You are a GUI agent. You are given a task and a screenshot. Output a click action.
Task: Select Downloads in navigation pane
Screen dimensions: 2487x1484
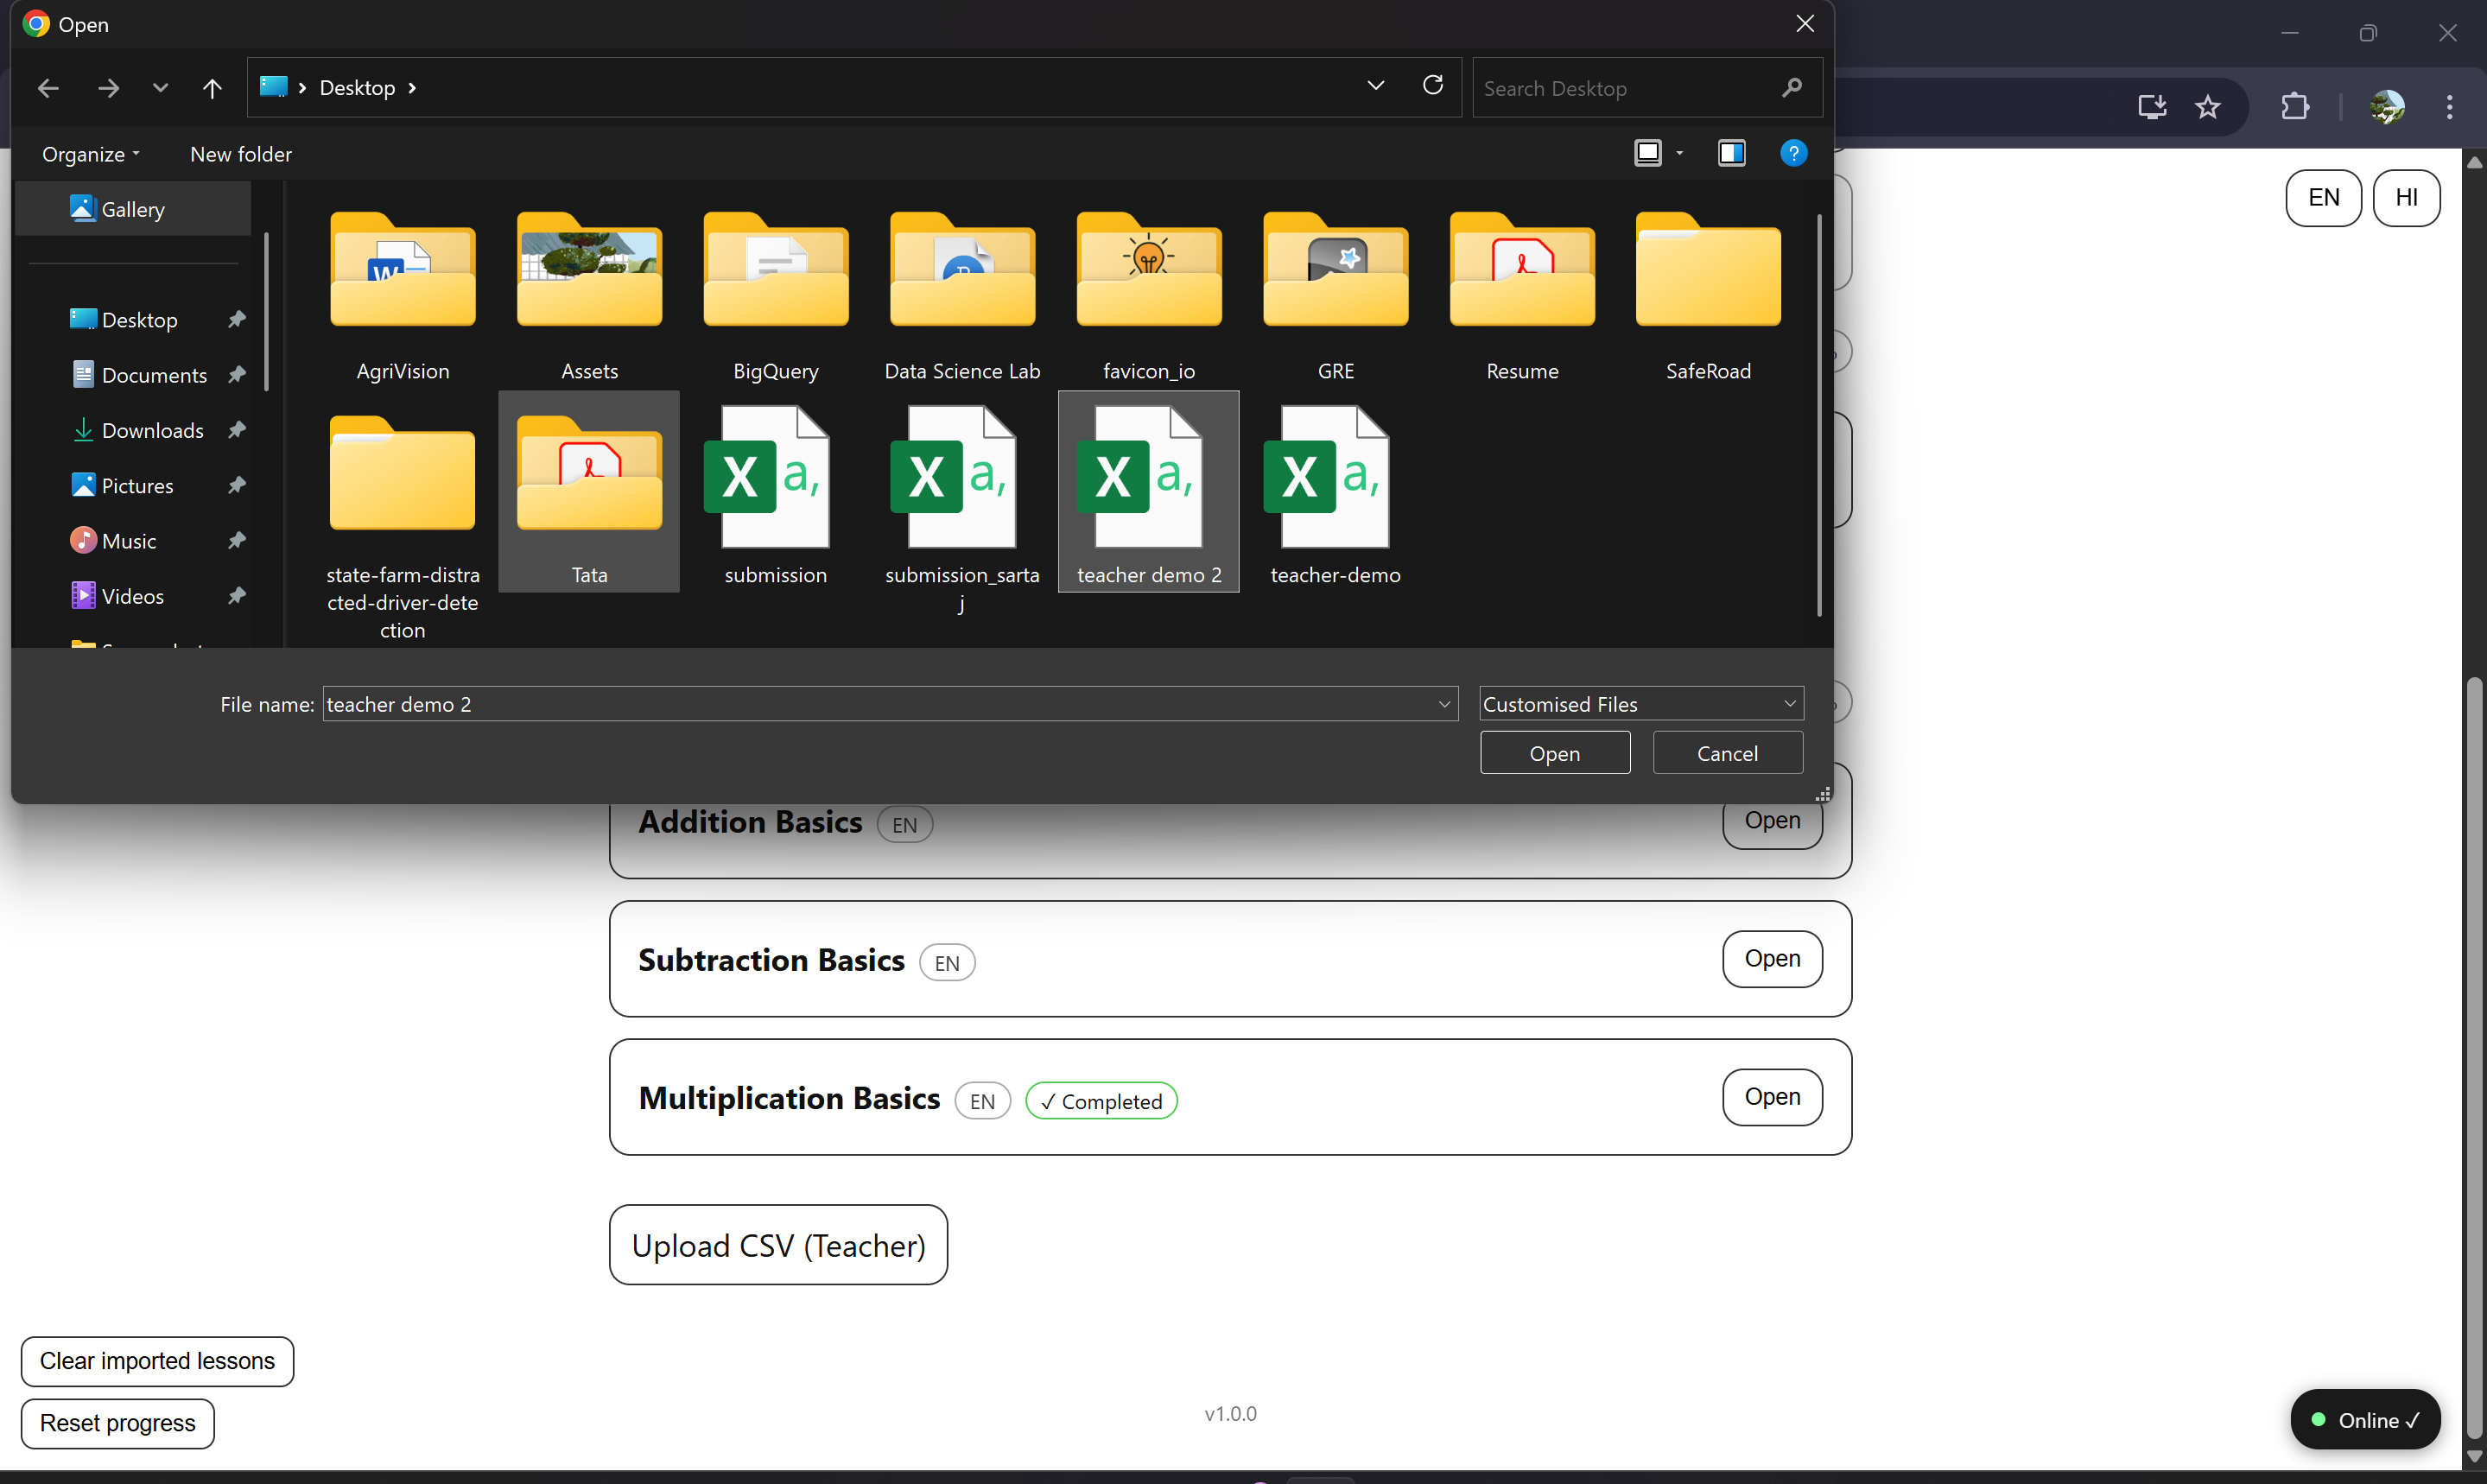(x=152, y=430)
